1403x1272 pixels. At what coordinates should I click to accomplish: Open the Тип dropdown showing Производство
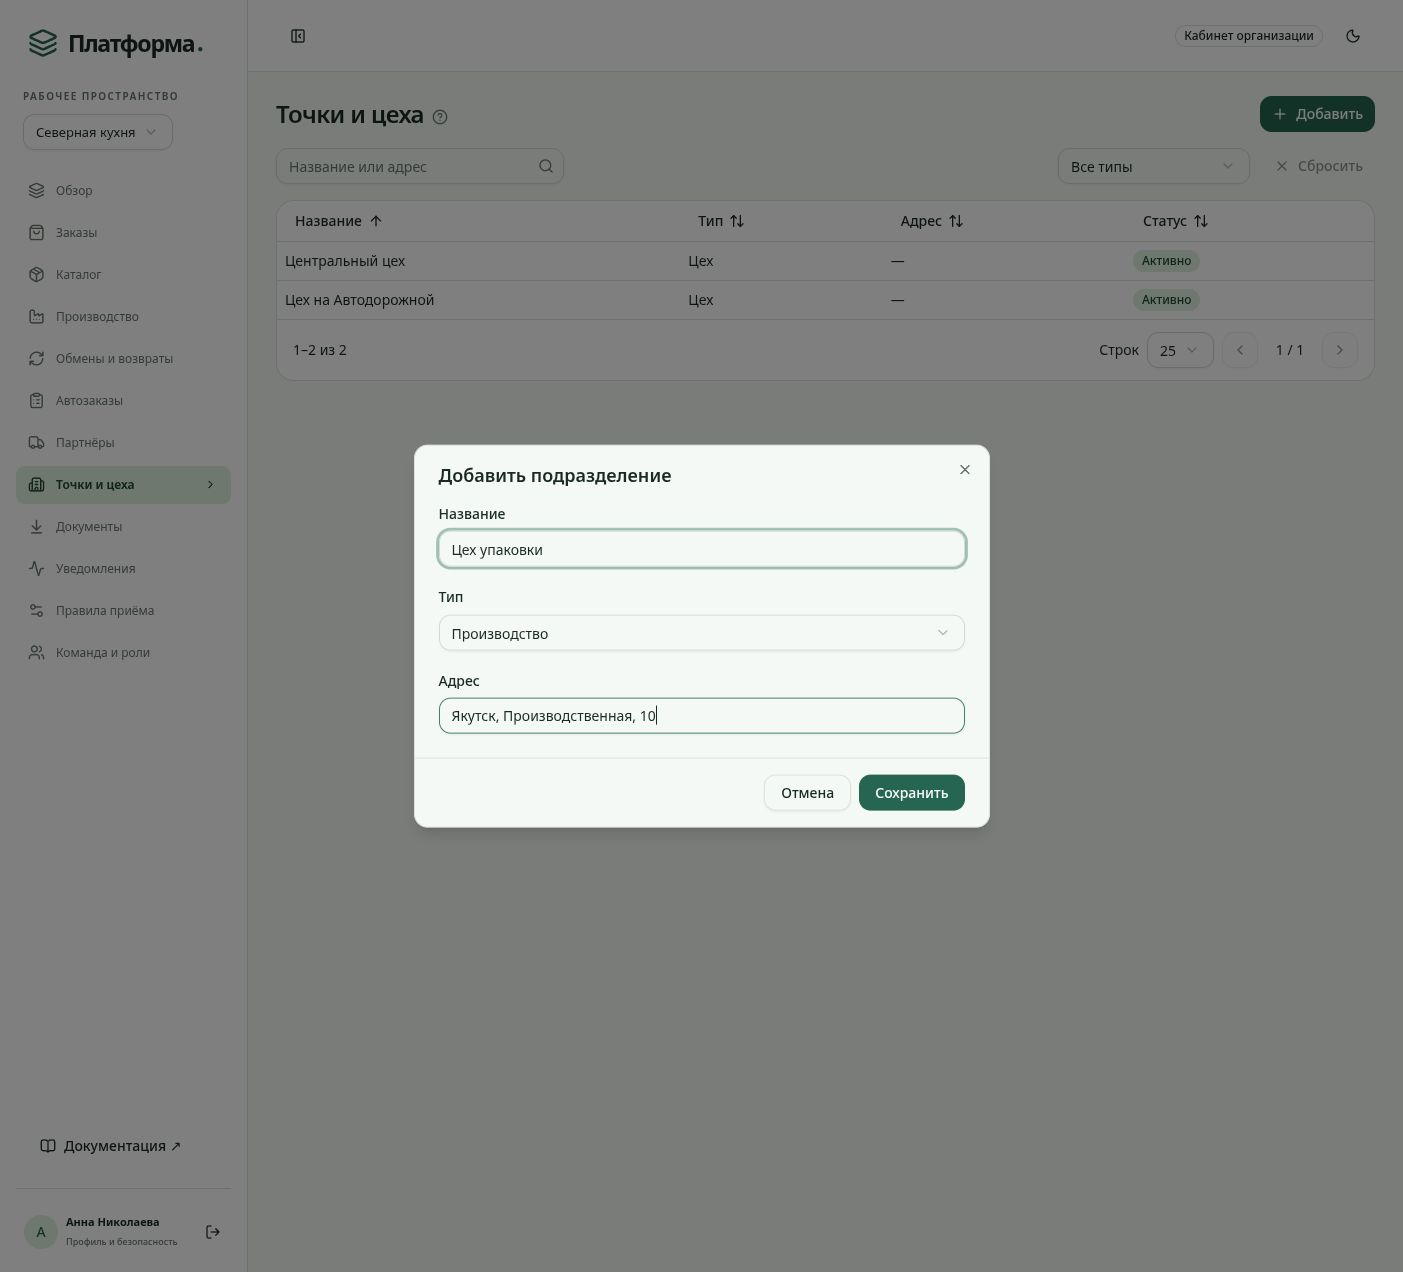tap(701, 633)
